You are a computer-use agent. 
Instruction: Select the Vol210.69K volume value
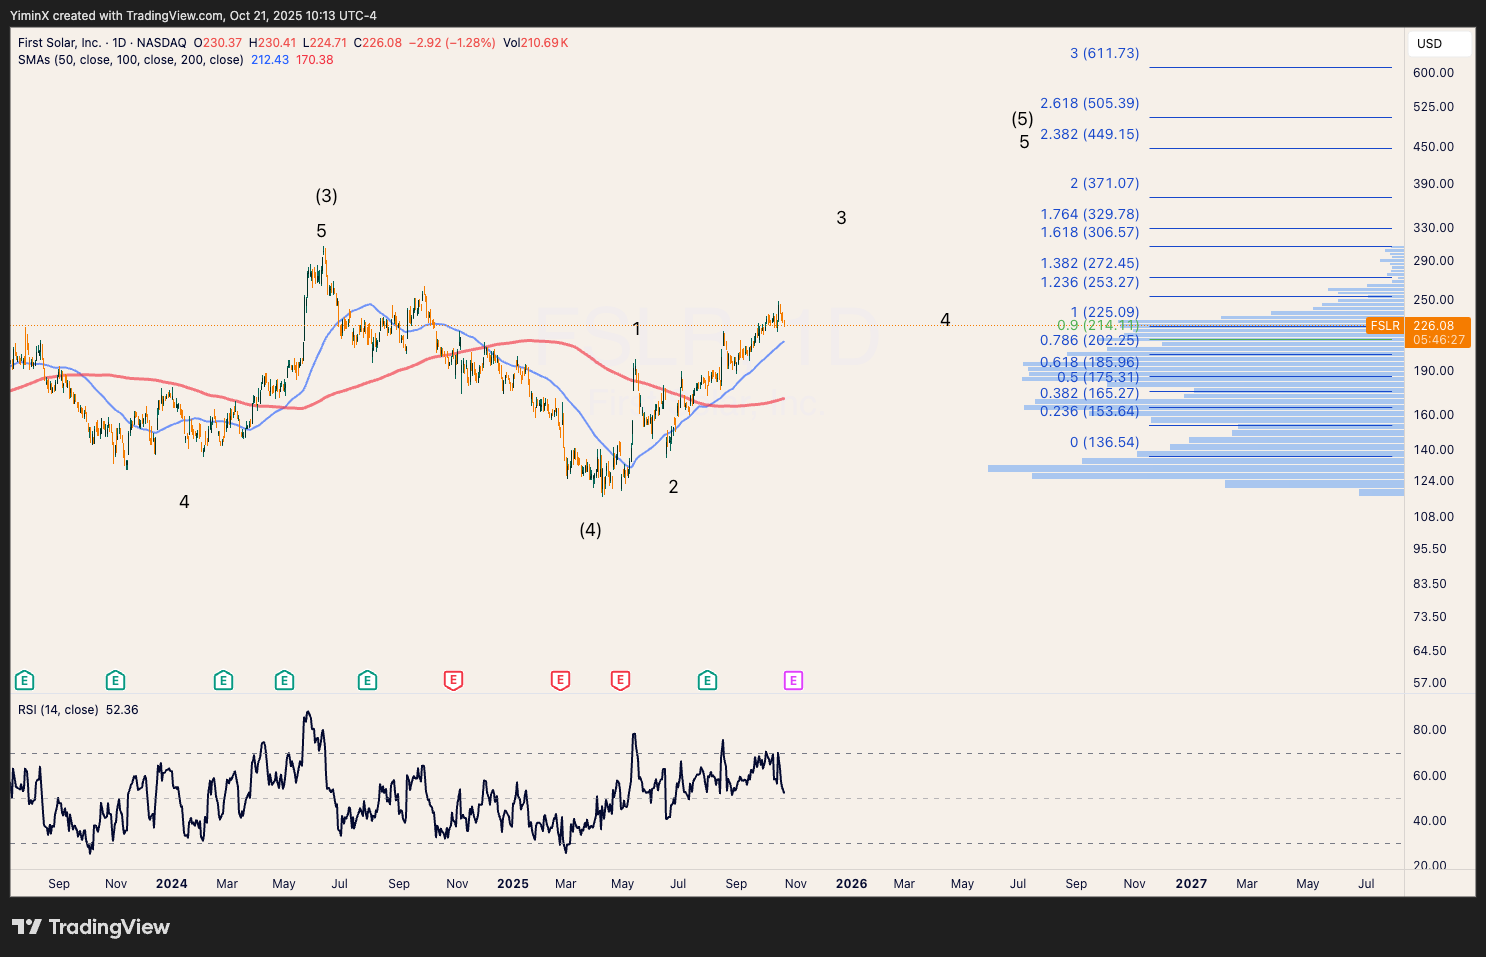point(536,43)
